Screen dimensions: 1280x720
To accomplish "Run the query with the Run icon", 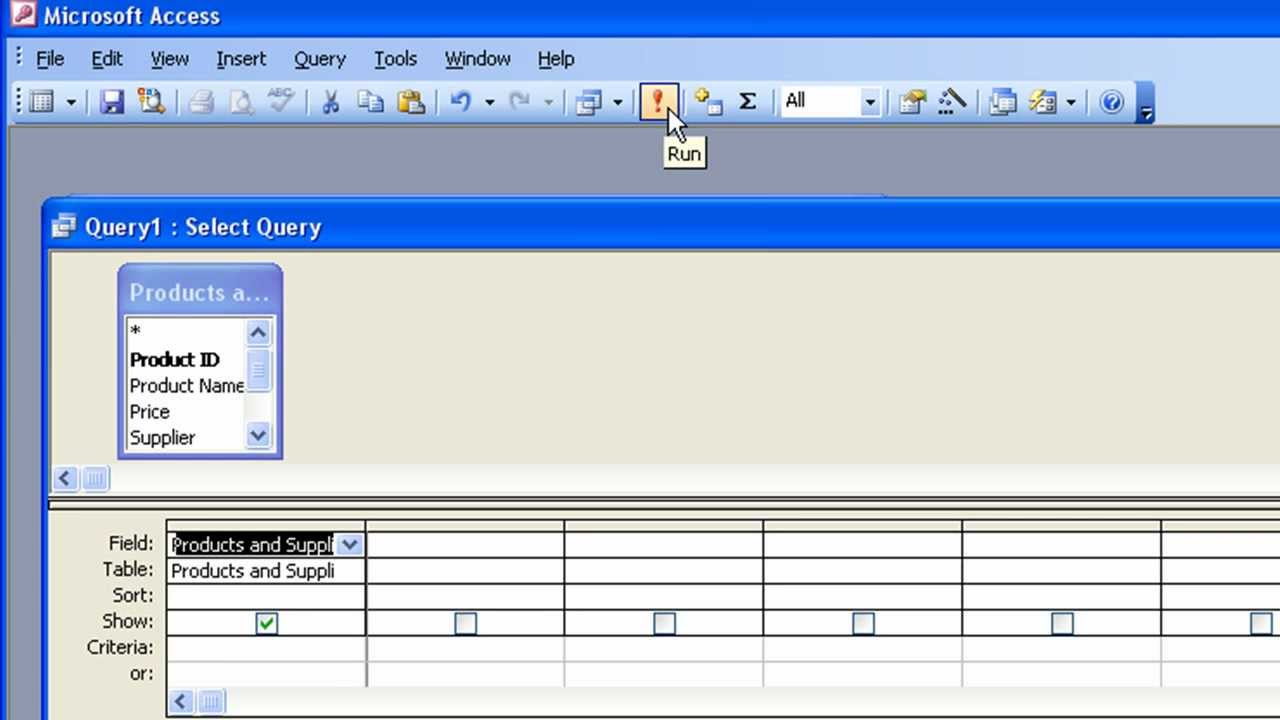I will pos(658,101).
